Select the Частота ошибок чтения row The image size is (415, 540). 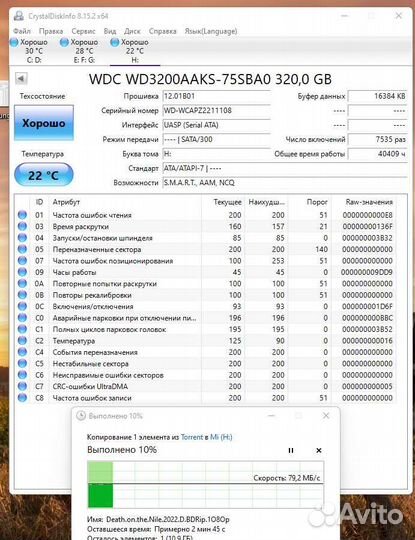206,215
